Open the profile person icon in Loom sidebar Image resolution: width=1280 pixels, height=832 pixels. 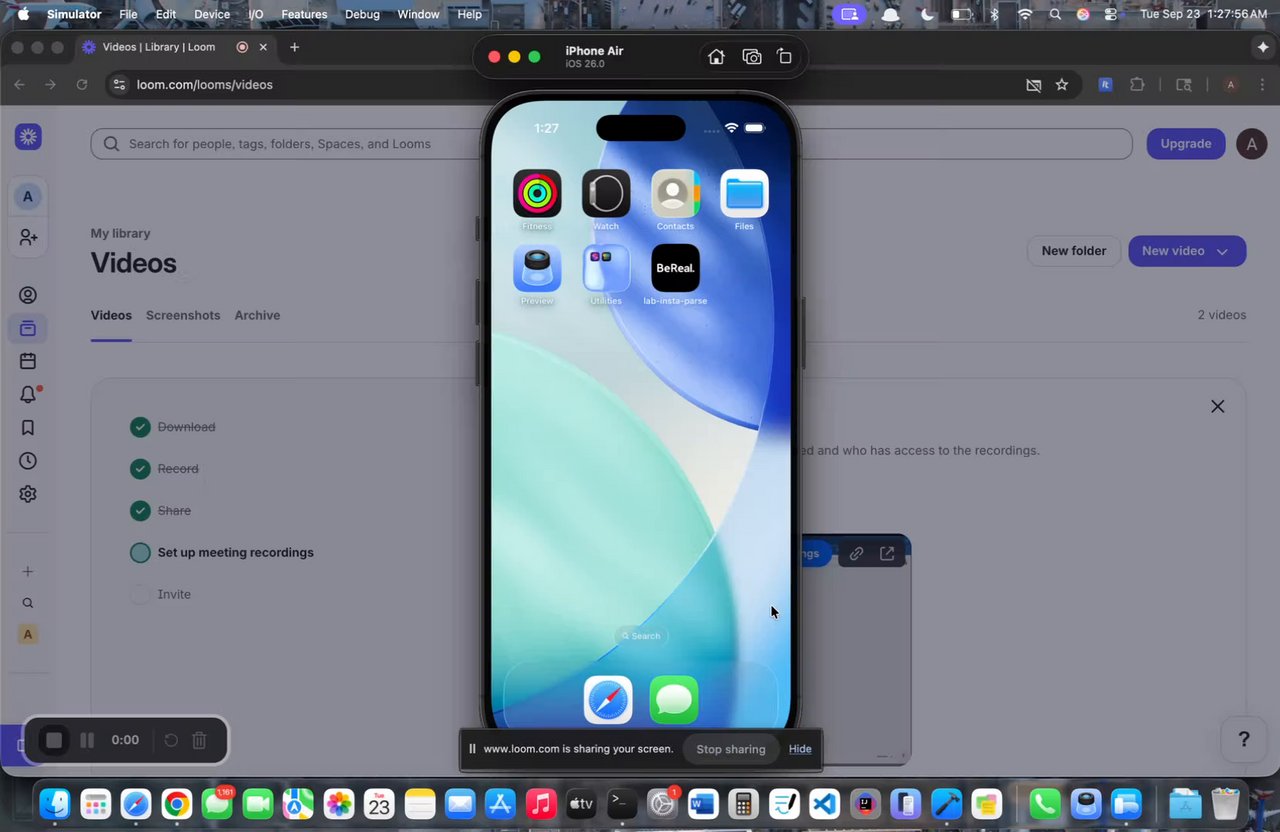[x=28, y=295]
